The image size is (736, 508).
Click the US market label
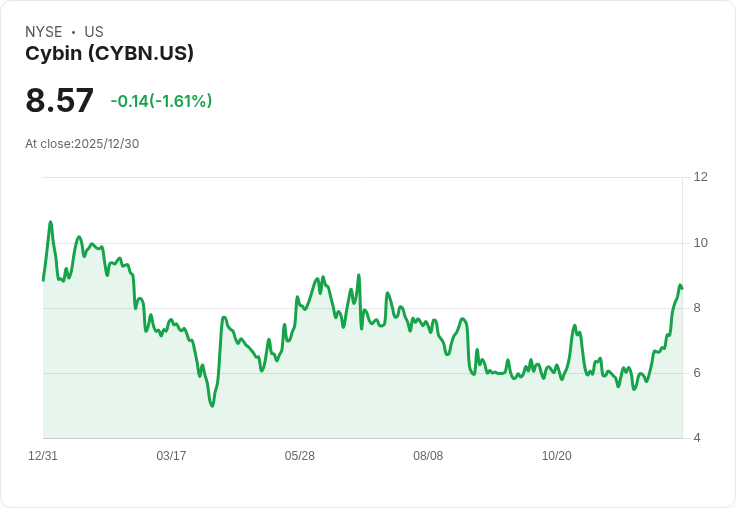[94, 32]
